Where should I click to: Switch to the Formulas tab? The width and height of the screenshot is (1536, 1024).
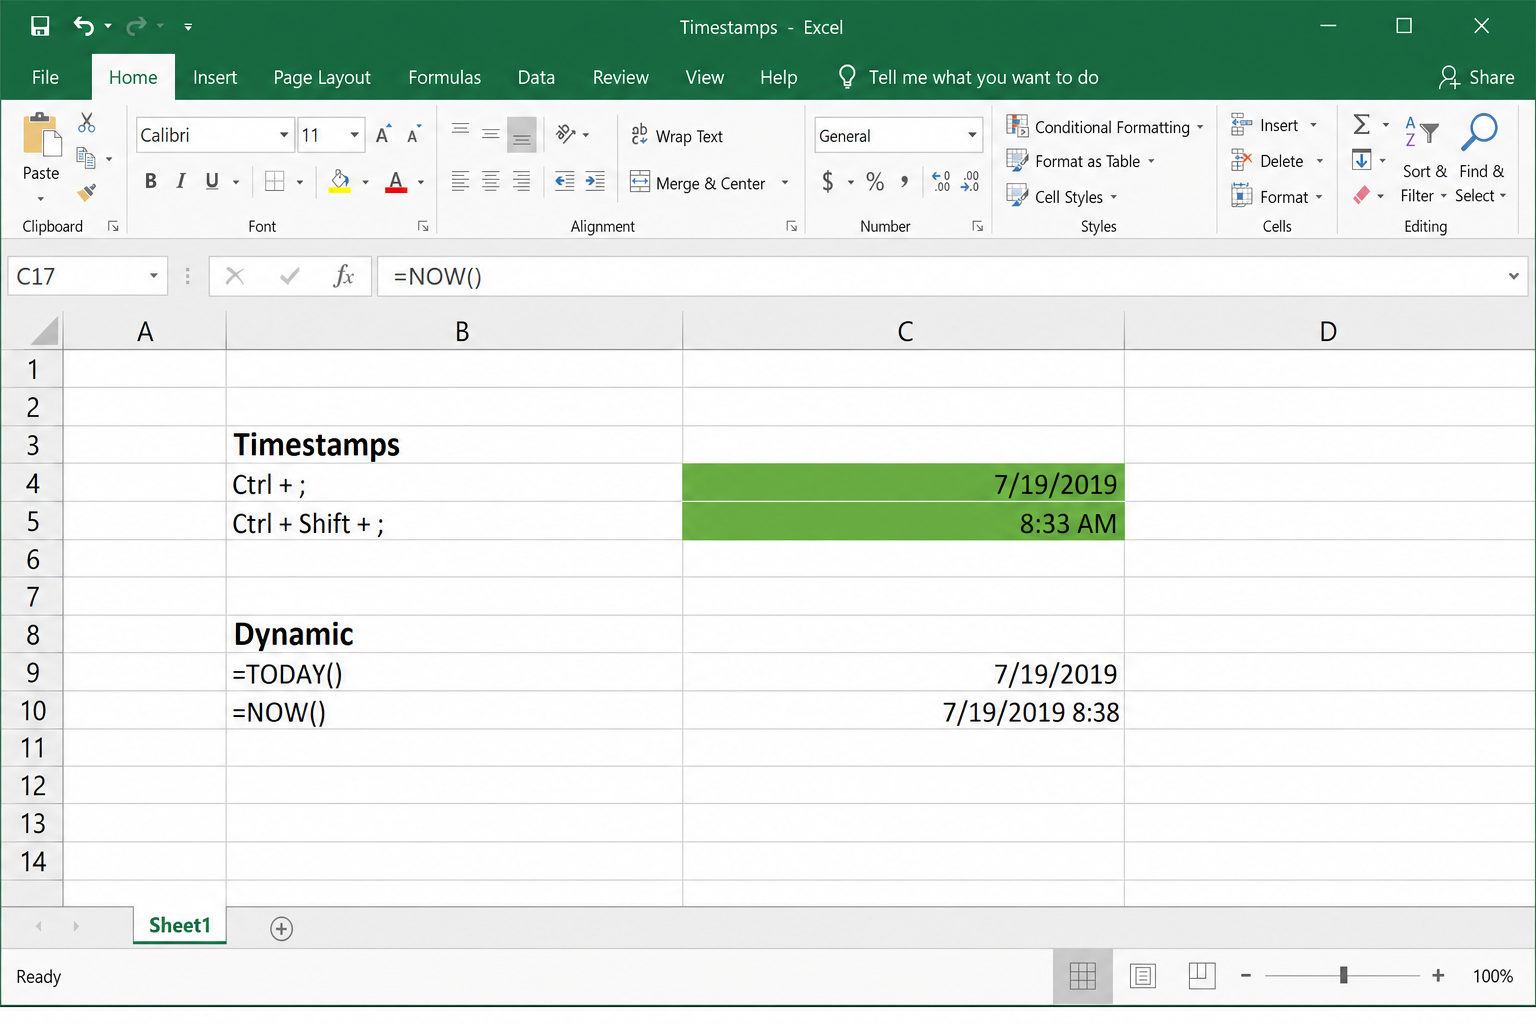(445, 77)
